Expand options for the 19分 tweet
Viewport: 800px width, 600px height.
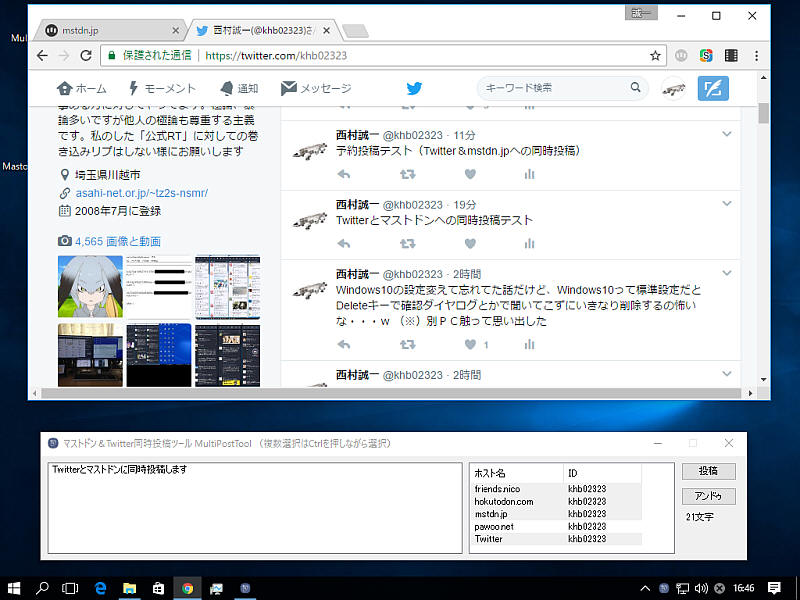pyautogui.click(x=727, y=204)
